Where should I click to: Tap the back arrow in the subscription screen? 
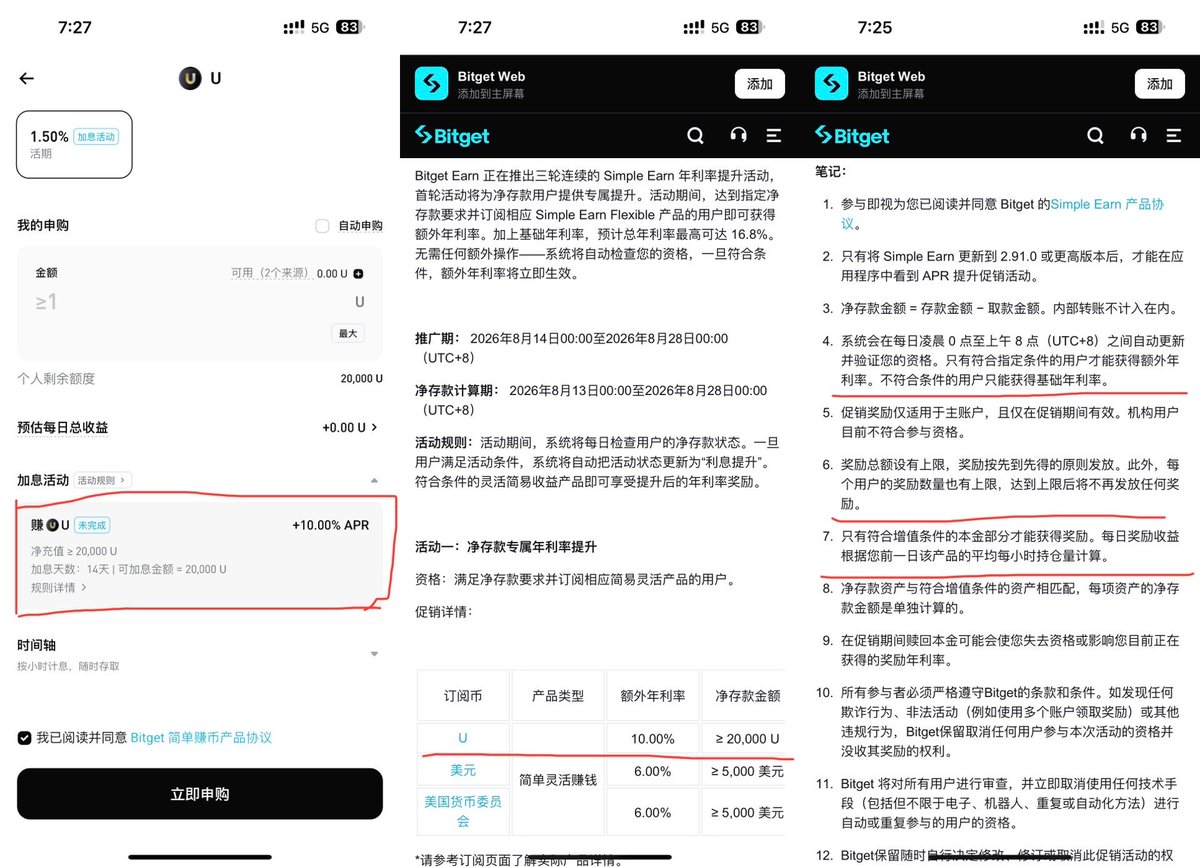[27, 78]
